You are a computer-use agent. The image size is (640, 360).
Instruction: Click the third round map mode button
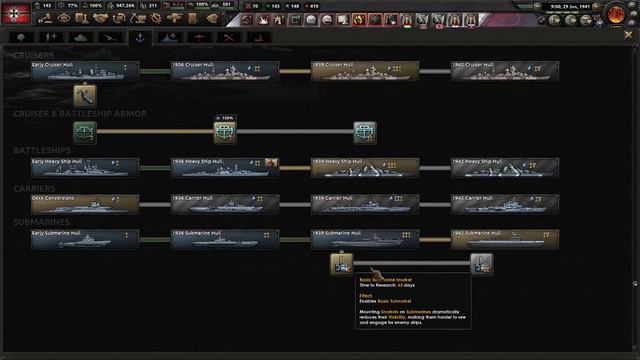586,20
